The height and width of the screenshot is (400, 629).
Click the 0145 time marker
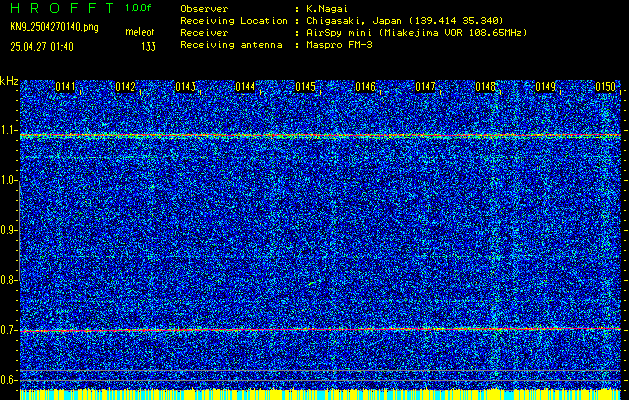tap(305, 87)
